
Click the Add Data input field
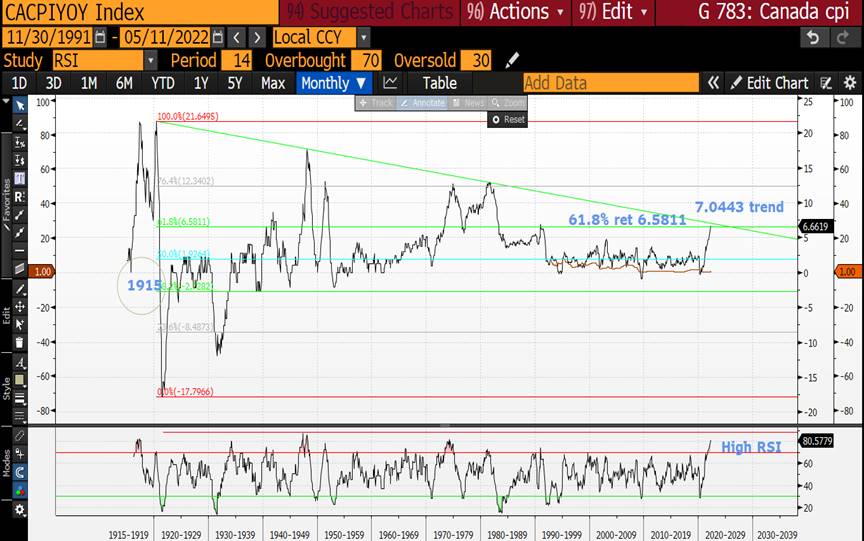[x=611, y=83]
